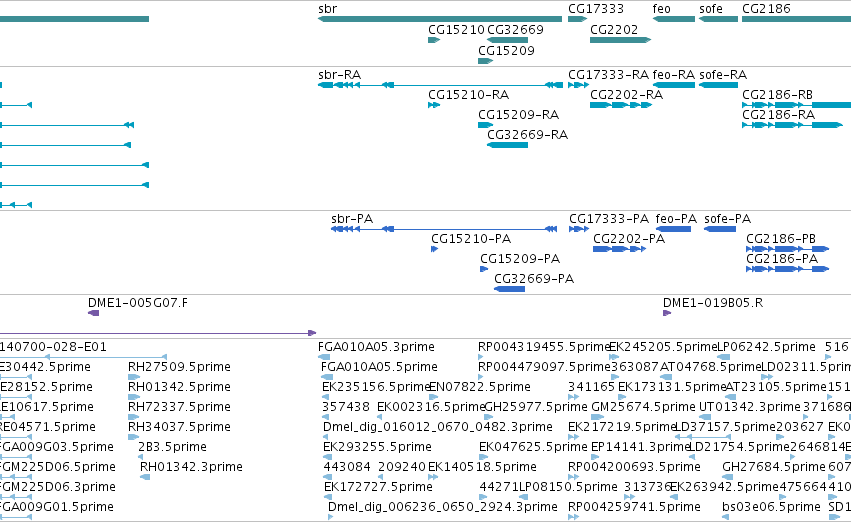Select the sbr gene label

point(327,9)
